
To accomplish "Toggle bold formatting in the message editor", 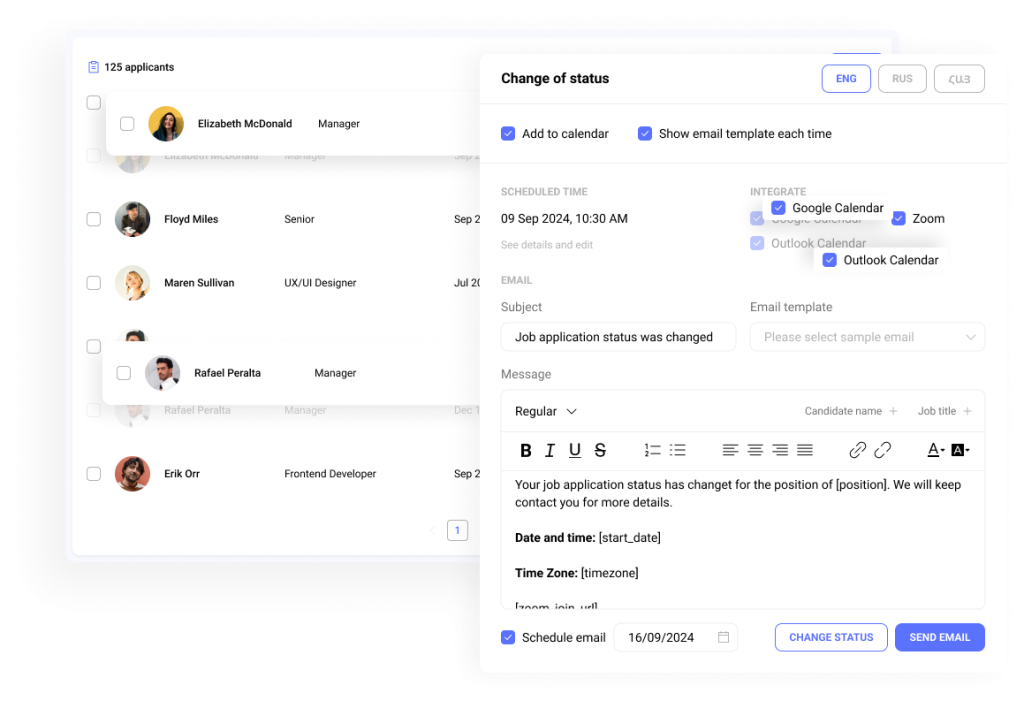I will (x=526, y=450).
